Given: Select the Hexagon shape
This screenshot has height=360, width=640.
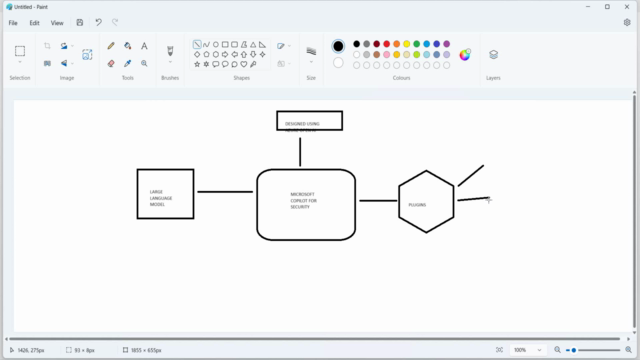Looking at the screenshot, I should pos(216,54).
